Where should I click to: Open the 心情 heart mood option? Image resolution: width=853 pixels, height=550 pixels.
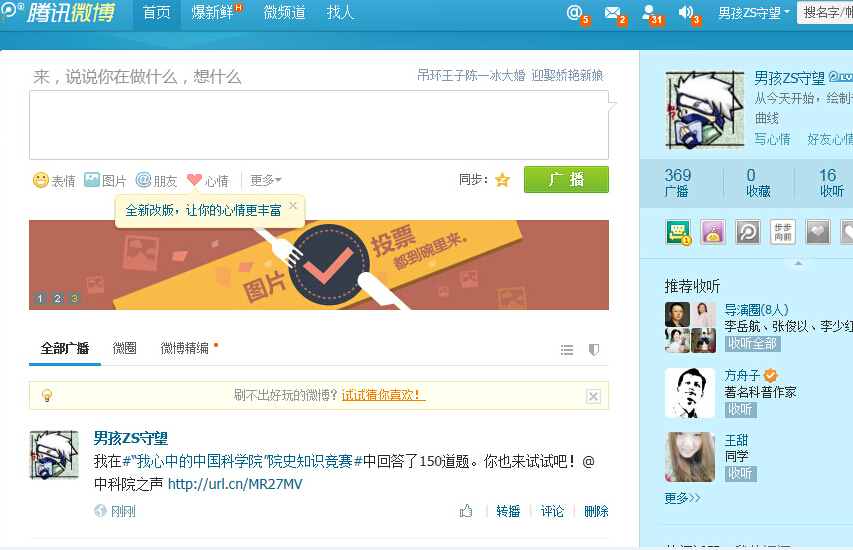[x=208, y=180]
